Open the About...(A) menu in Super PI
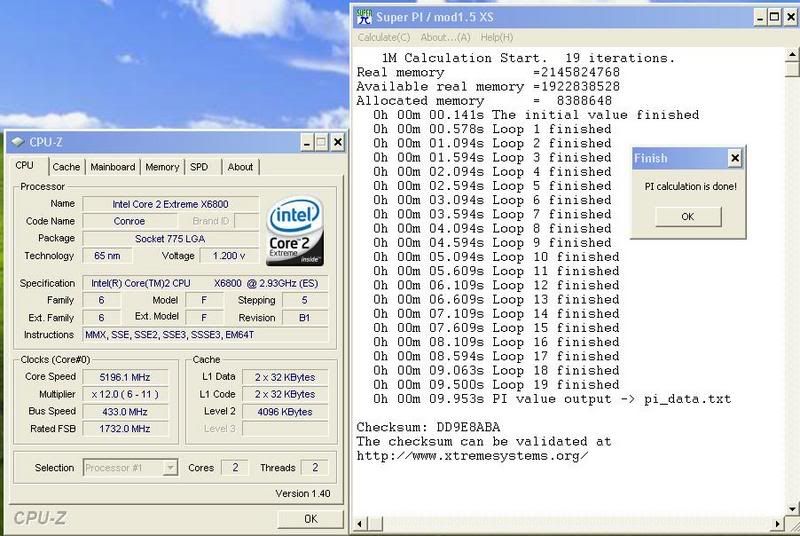This screenshot has height=536, width=800. click(445, 37)
